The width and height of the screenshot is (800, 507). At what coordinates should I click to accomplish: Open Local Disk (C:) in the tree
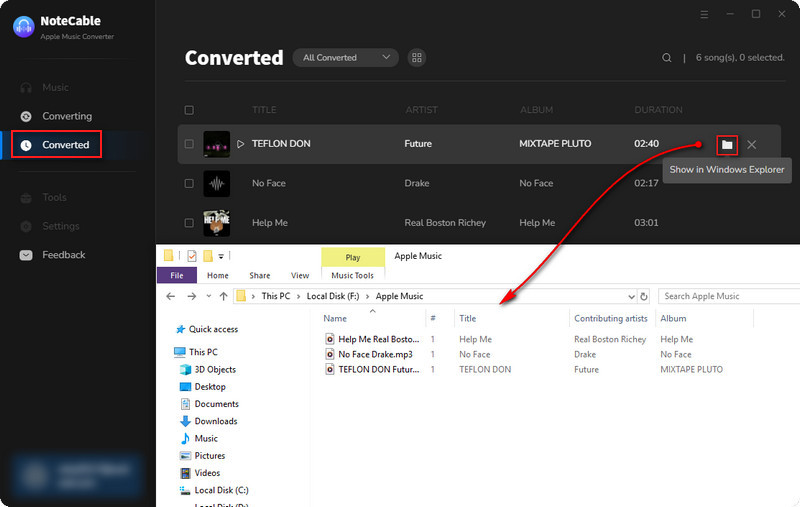click(x=214, y=490)
